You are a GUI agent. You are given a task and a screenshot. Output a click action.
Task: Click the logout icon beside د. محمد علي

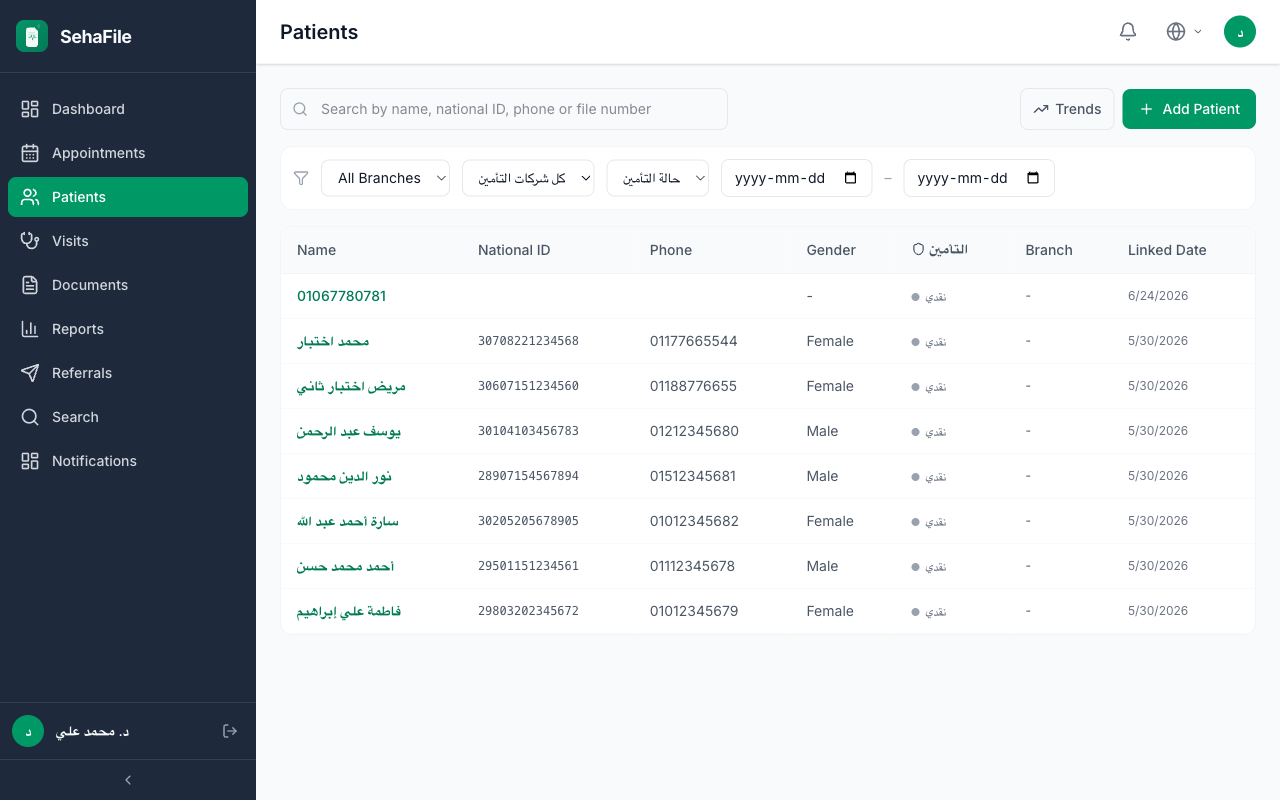[230, 731]
